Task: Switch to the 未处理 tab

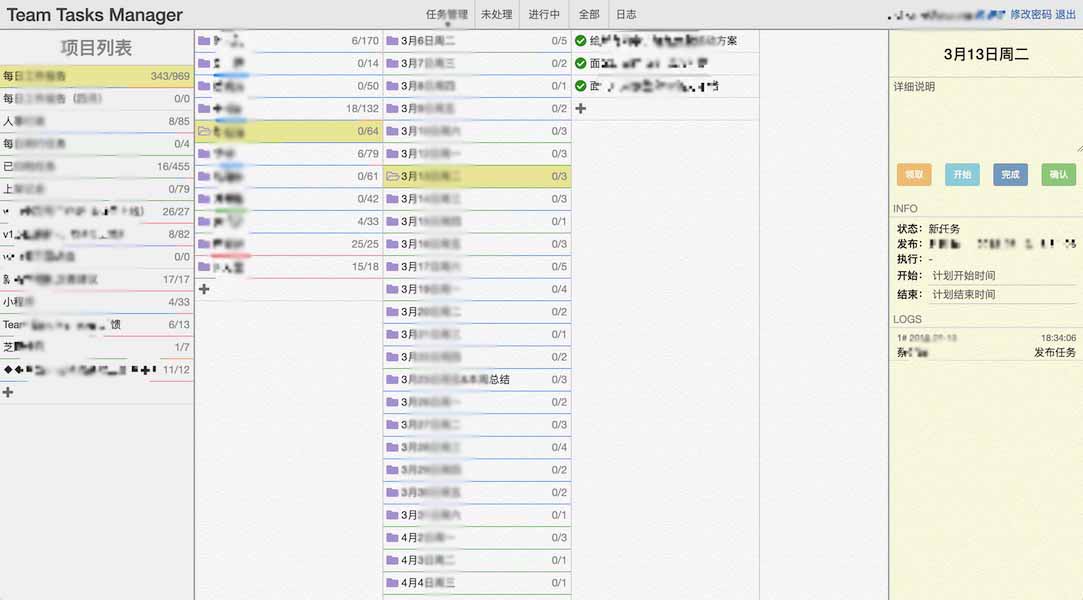Action: 496,15
